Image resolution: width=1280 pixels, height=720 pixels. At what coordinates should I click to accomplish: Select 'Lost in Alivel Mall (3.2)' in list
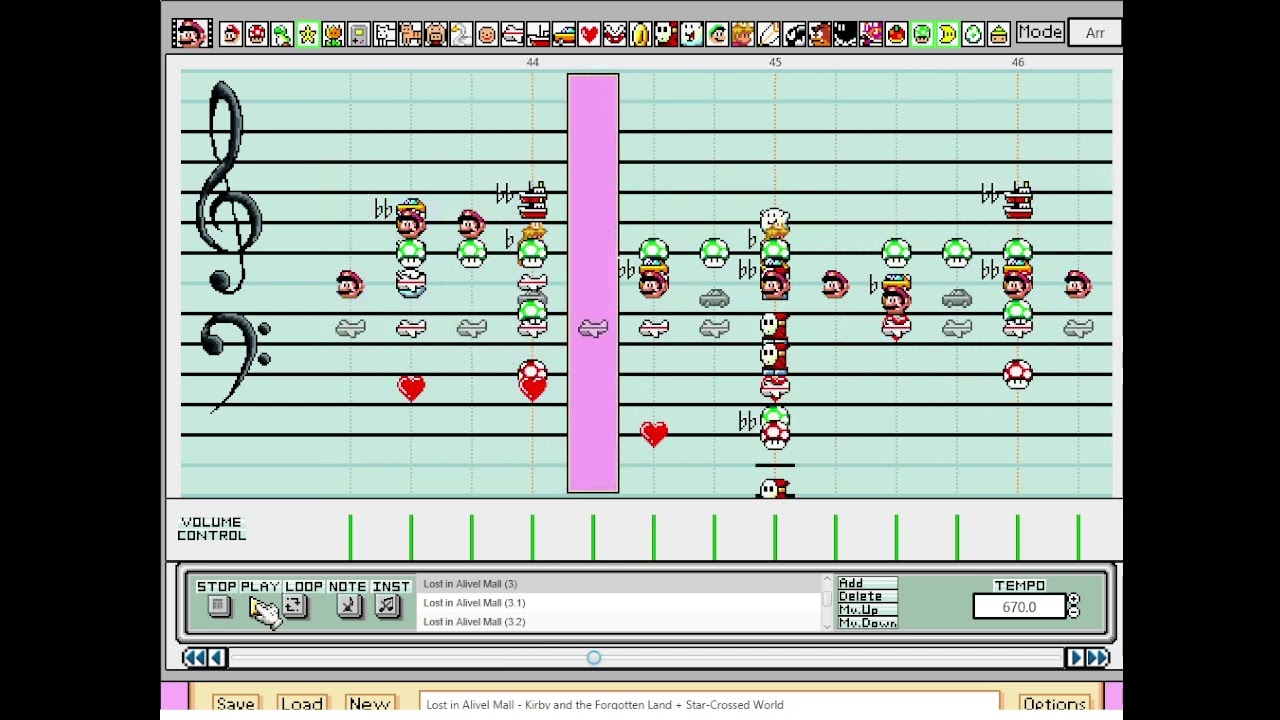pos(619,622)
